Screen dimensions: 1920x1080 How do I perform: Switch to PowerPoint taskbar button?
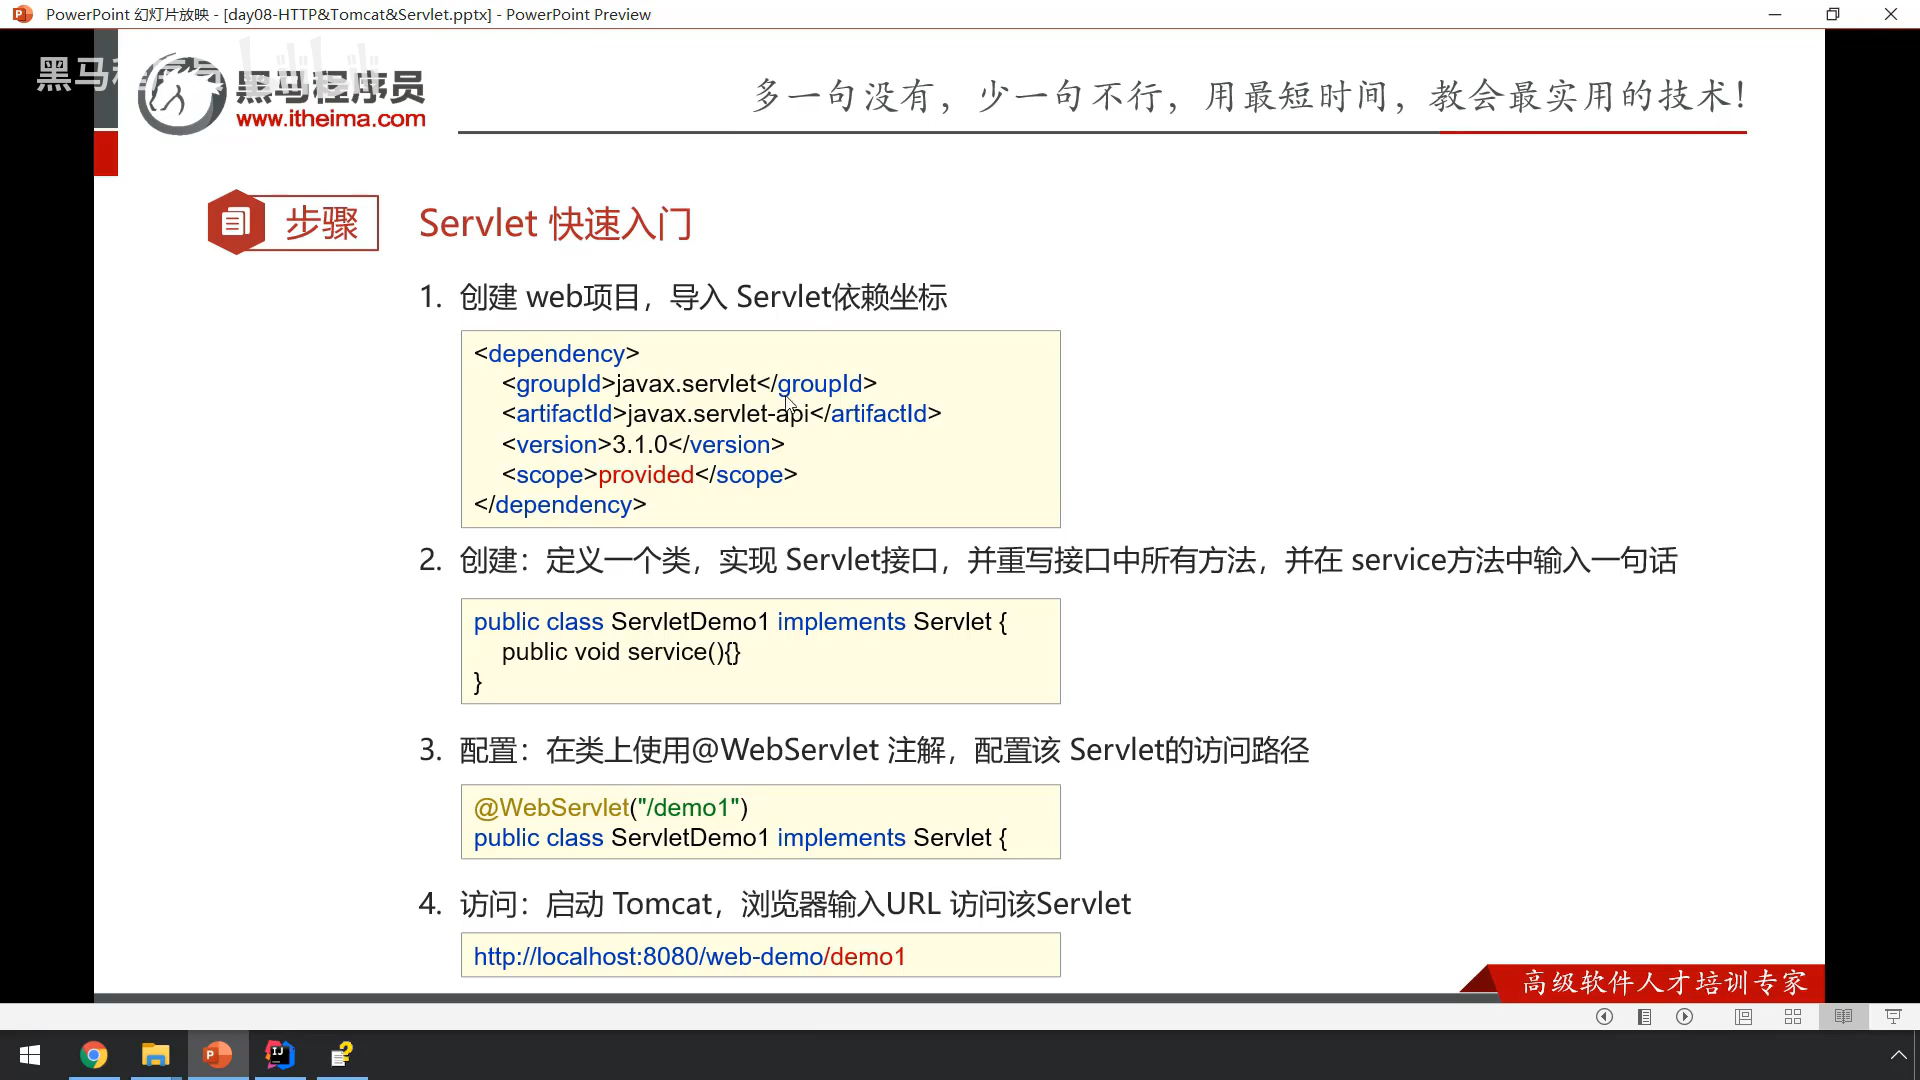[x=218, y=1055]
